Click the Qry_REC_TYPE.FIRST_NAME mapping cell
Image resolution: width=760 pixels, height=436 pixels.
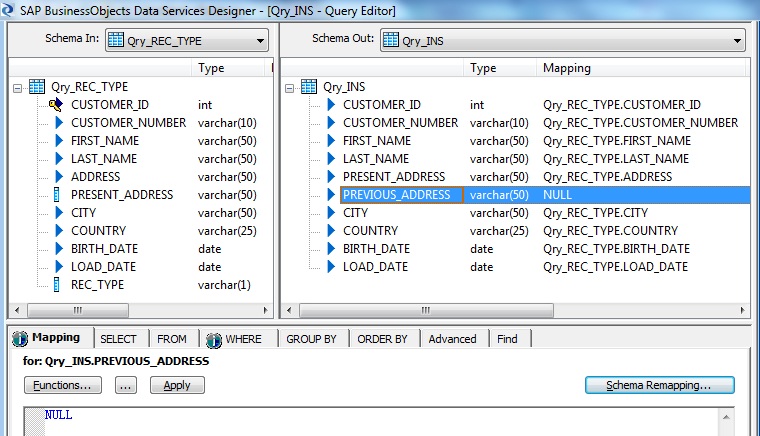click(x=617, y=140)
